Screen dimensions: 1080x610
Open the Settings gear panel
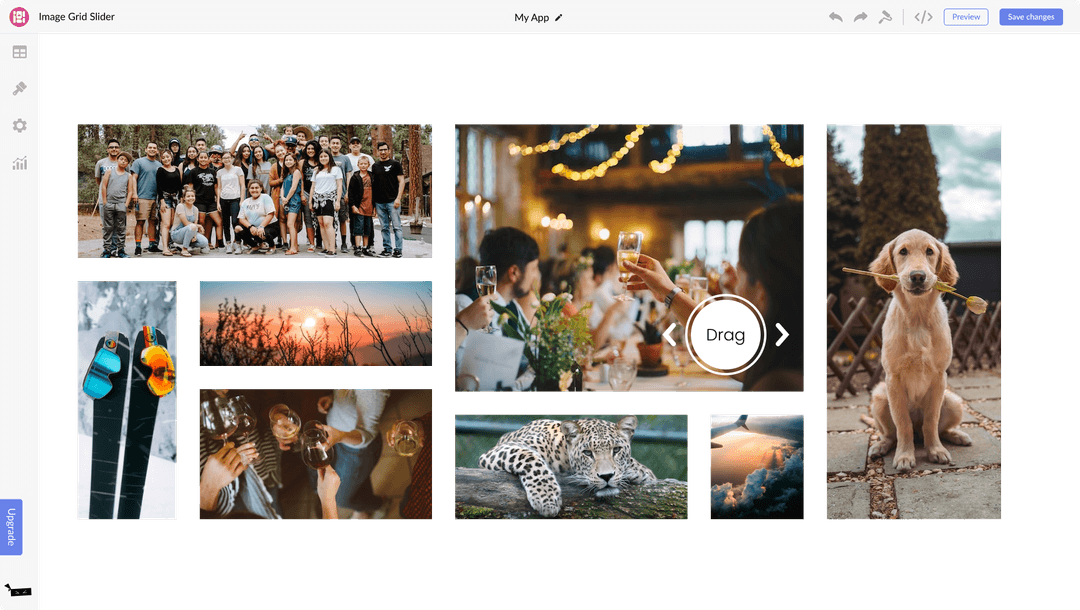click(x=19, y=125)
